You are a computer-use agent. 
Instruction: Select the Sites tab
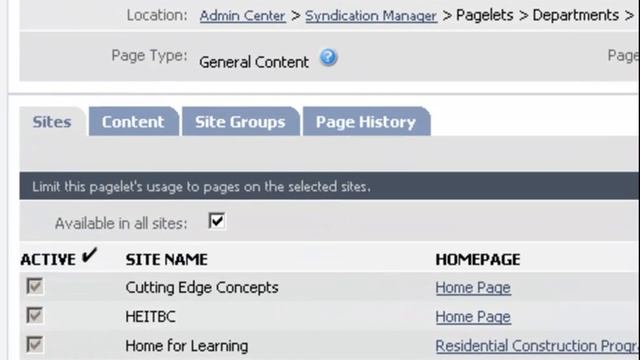tap(52, 122)
